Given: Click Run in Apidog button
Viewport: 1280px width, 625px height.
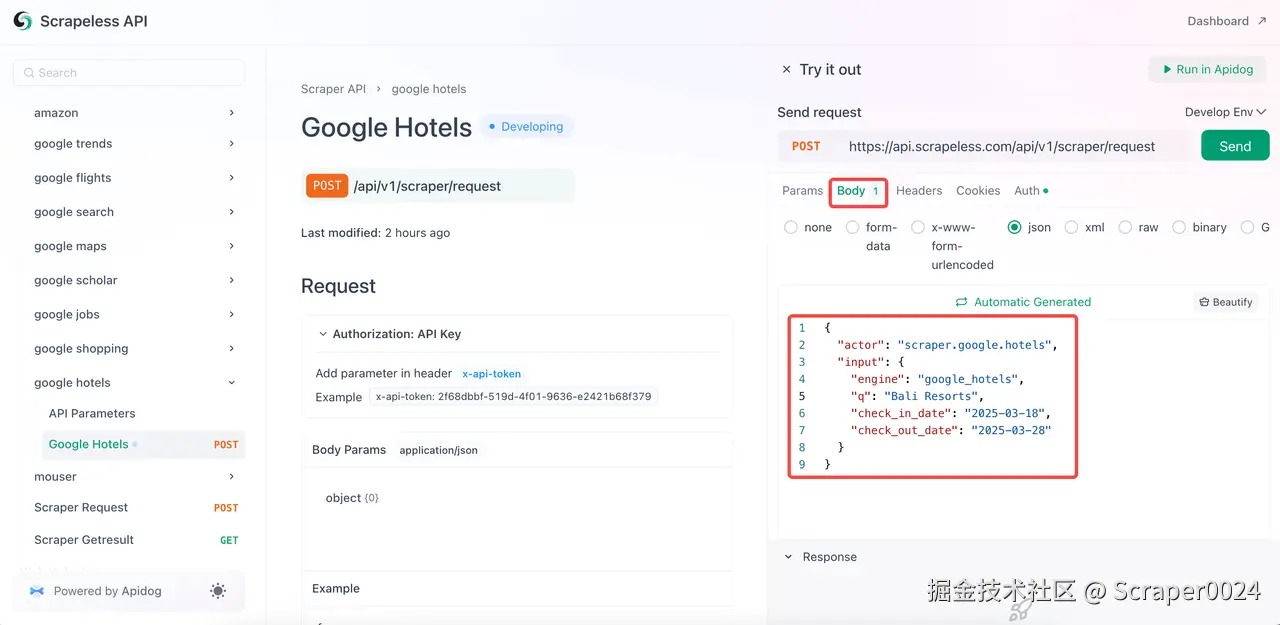Looking at the screenshot, I should (x=1207, y=69).
